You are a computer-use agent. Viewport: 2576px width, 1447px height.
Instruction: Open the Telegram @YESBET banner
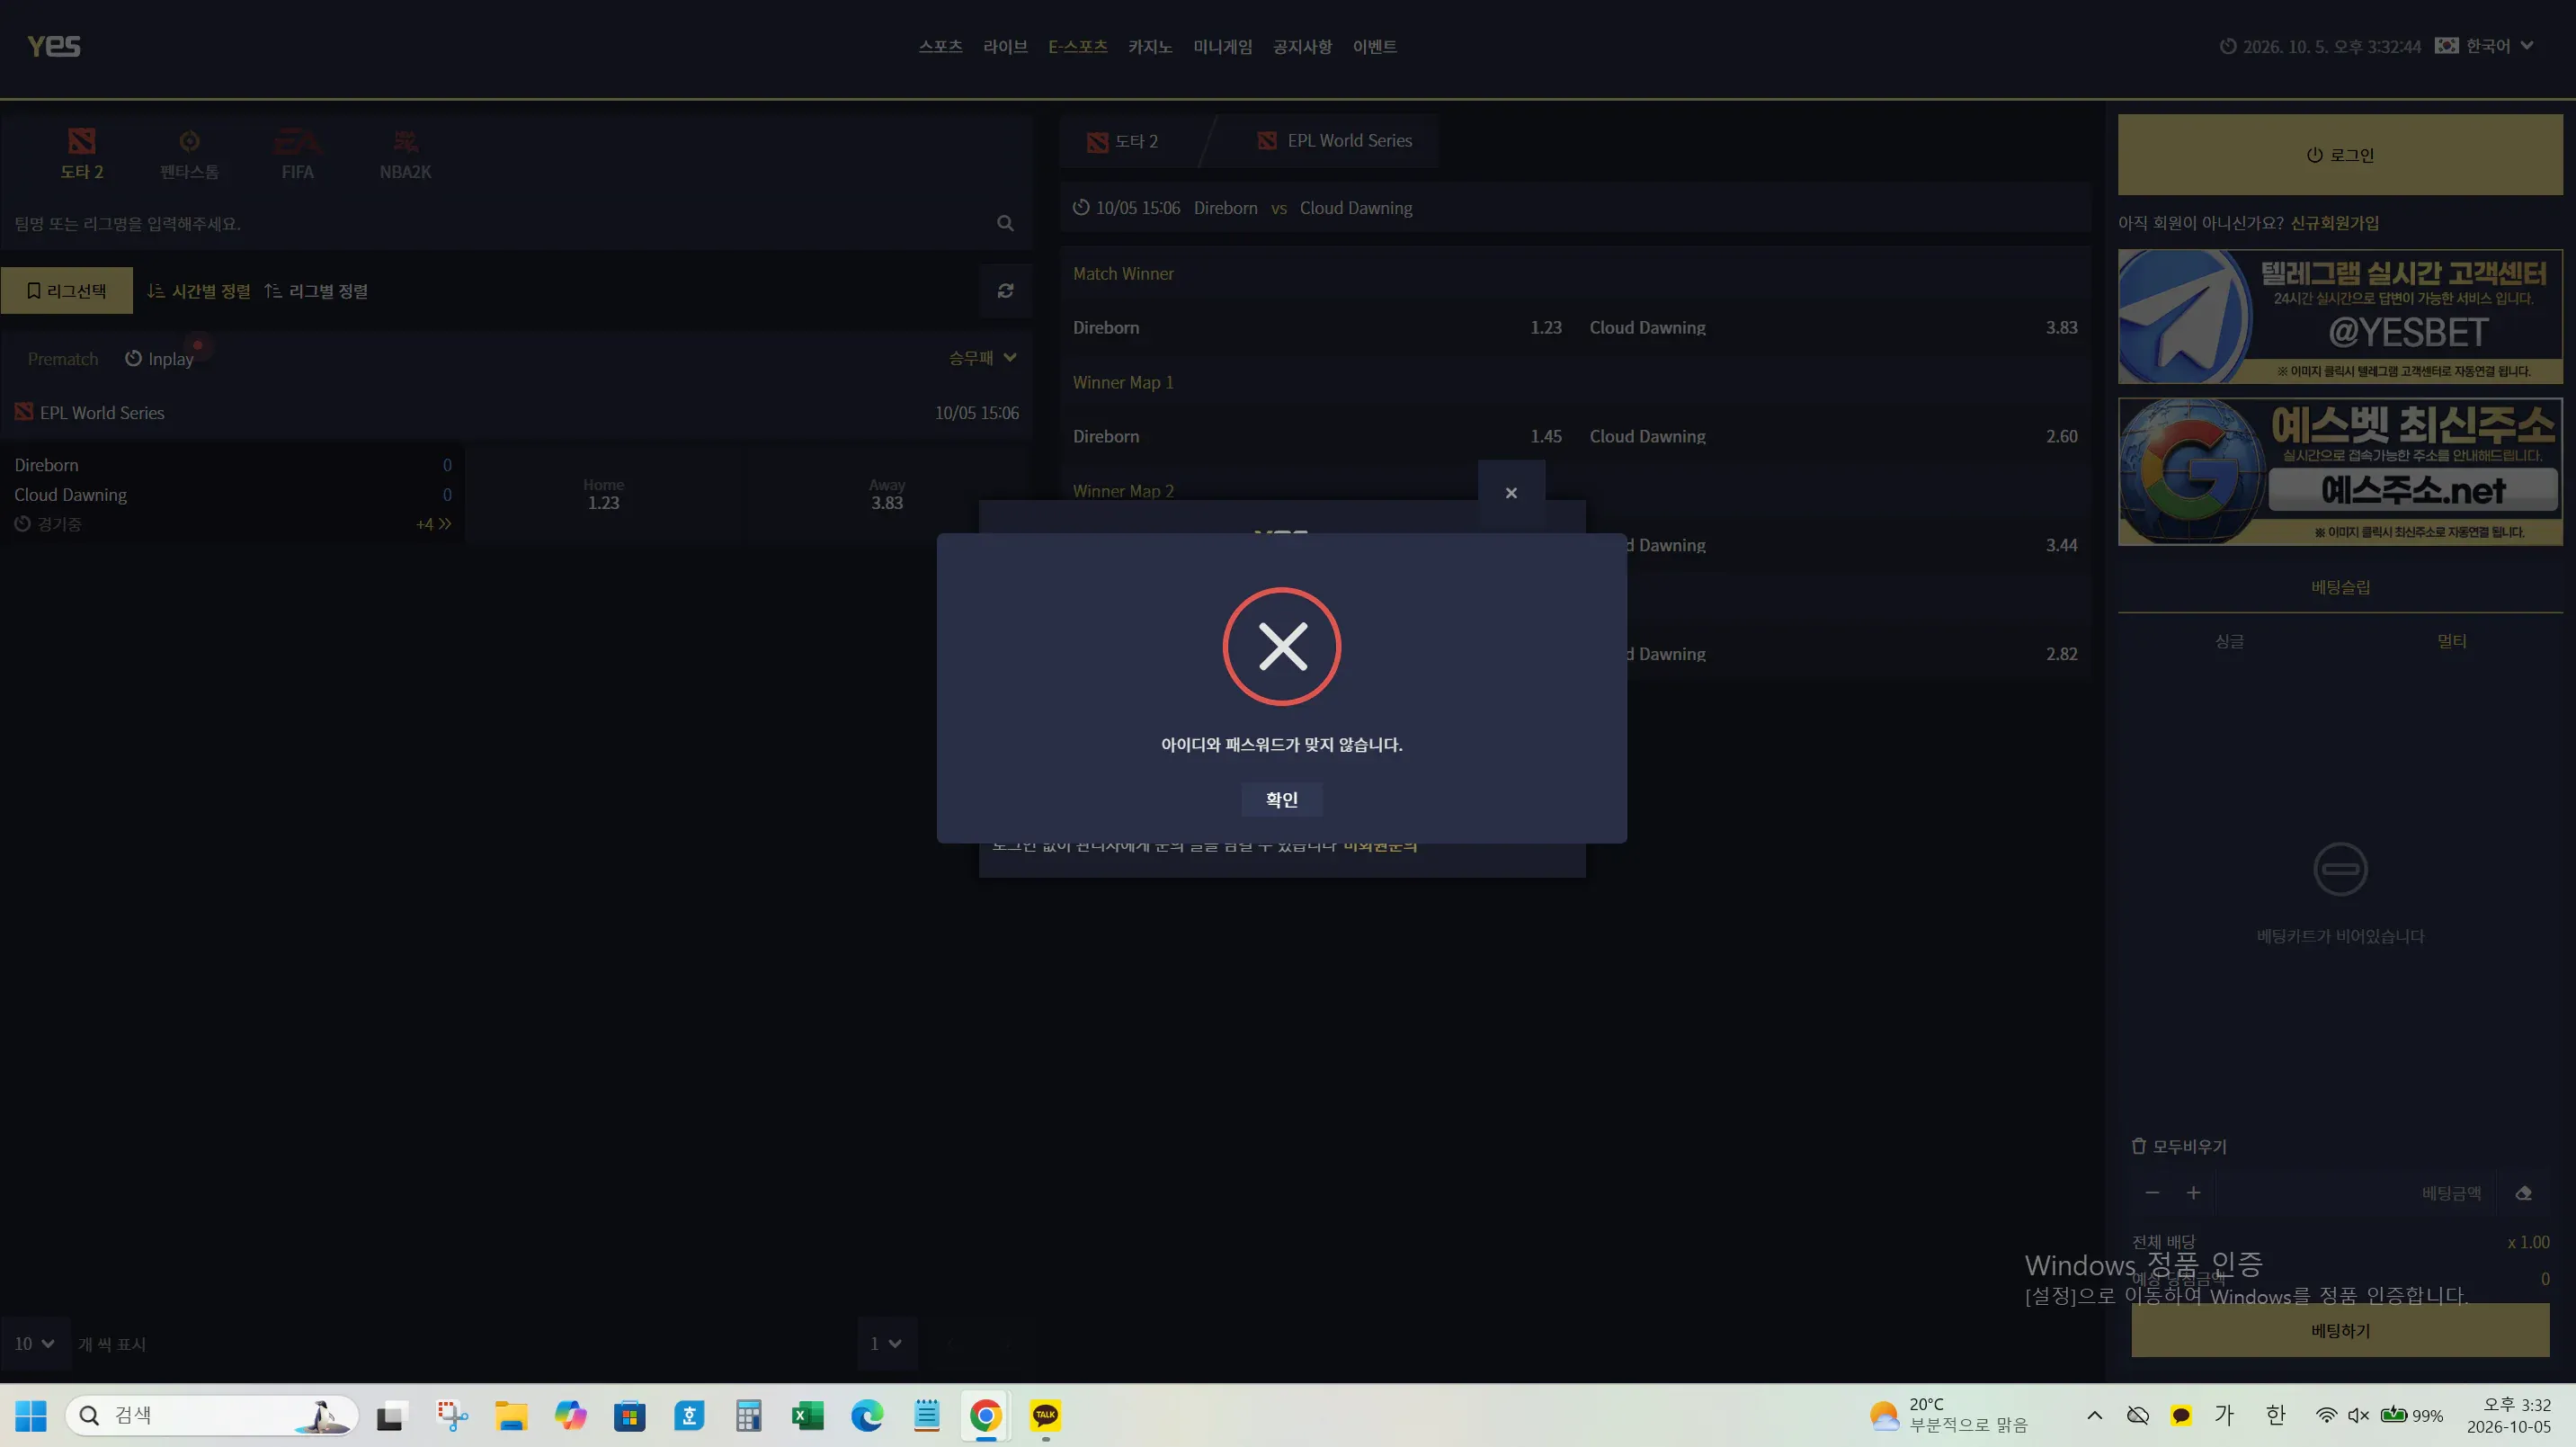click(x=2340, y=316)
